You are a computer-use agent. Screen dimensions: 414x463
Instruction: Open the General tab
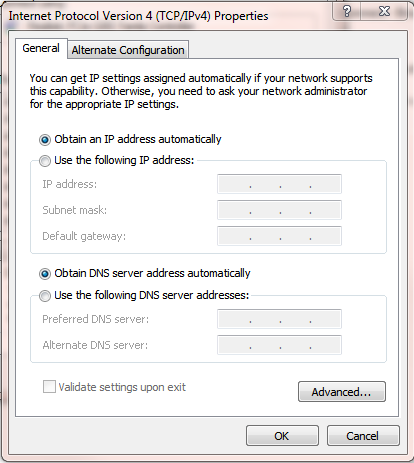[x=41, y=49]
